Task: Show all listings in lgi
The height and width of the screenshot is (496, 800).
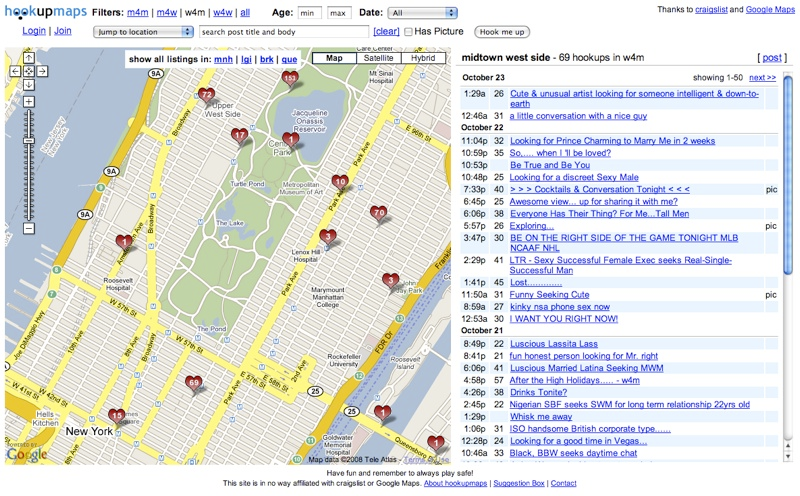Action: click(x=246, y=59)
